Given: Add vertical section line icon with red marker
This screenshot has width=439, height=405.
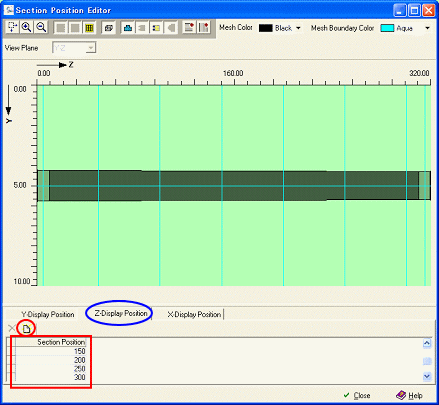Looking at the screenshot, I should 204,28.
